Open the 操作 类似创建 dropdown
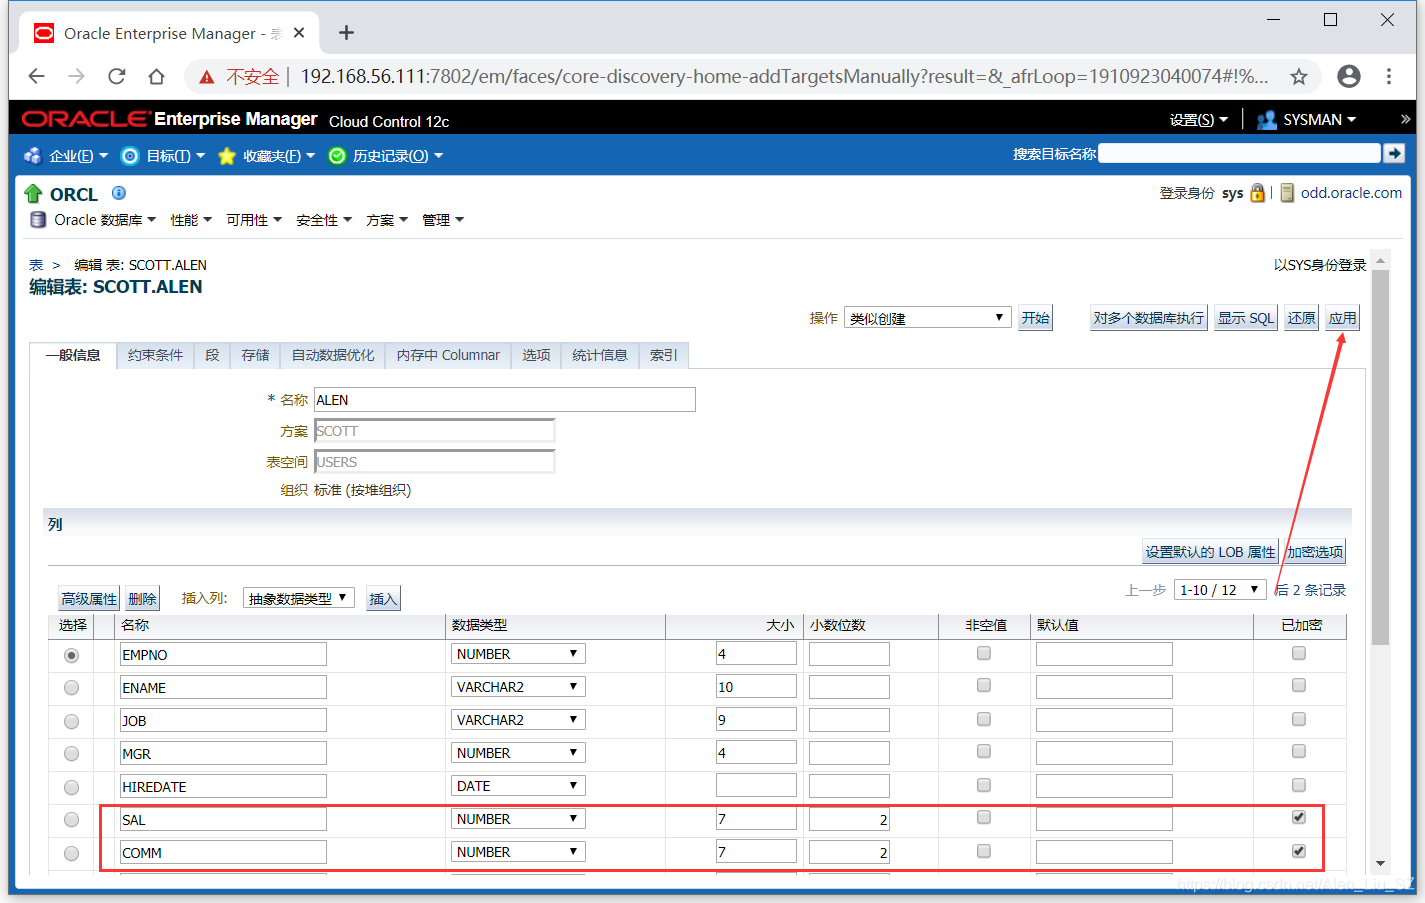The image size is (1425, 903). [927, 318]
